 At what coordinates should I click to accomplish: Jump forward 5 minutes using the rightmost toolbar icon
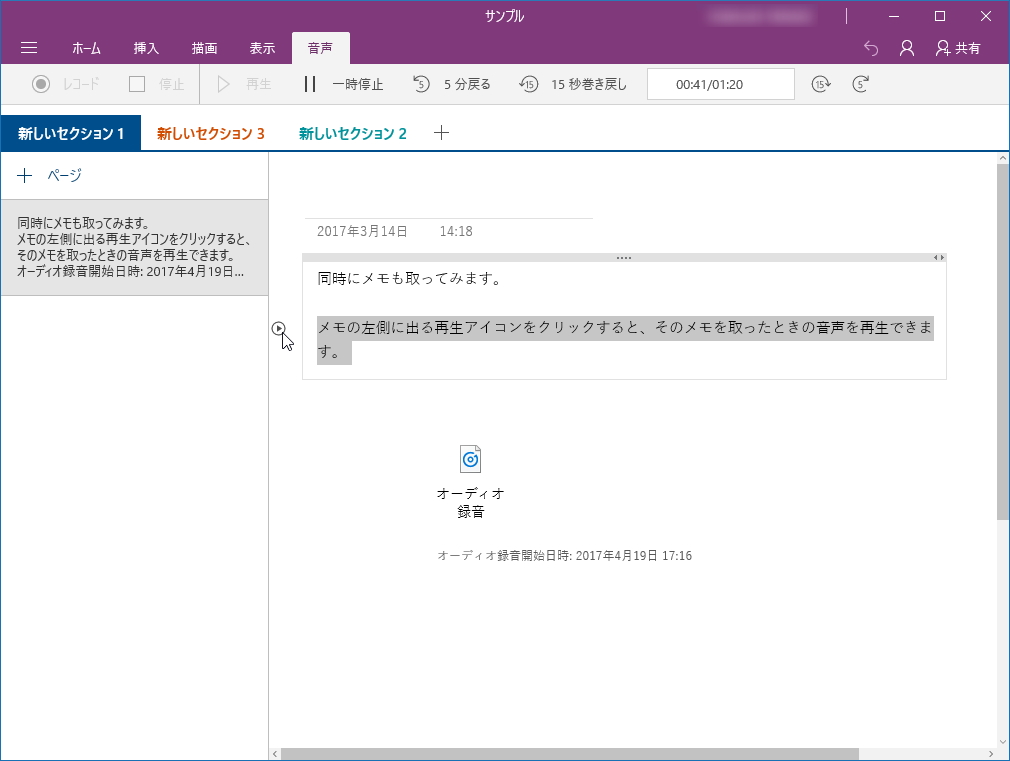[858, 84]
